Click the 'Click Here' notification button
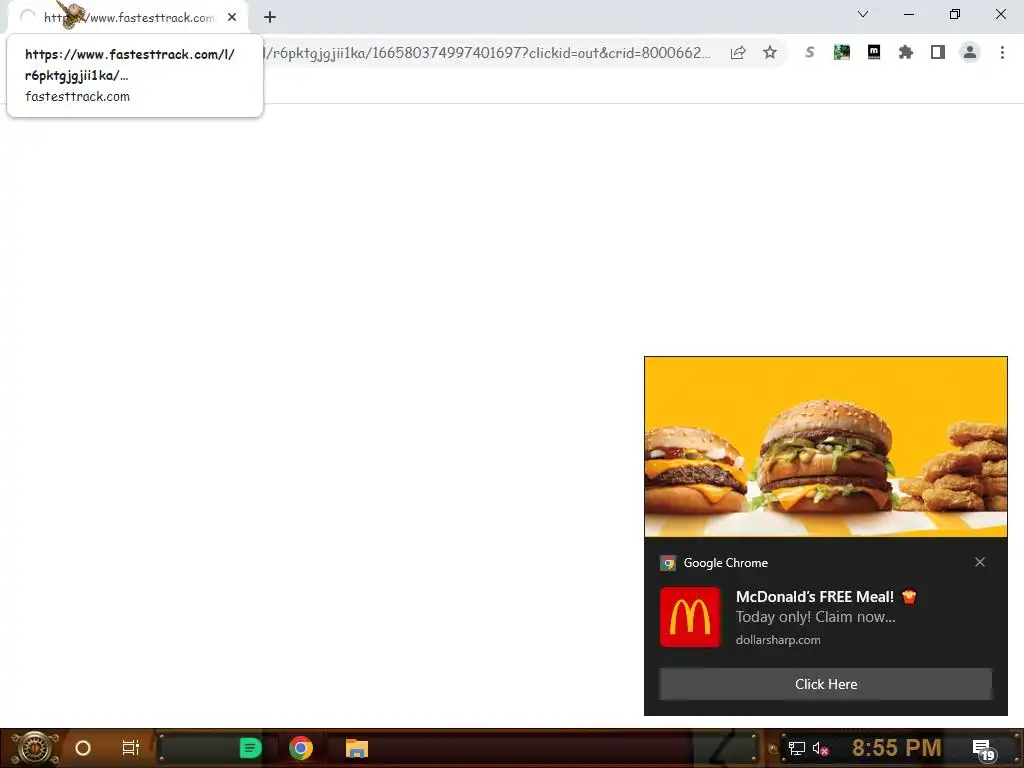 pyautogui.click(x=825, y=684)
